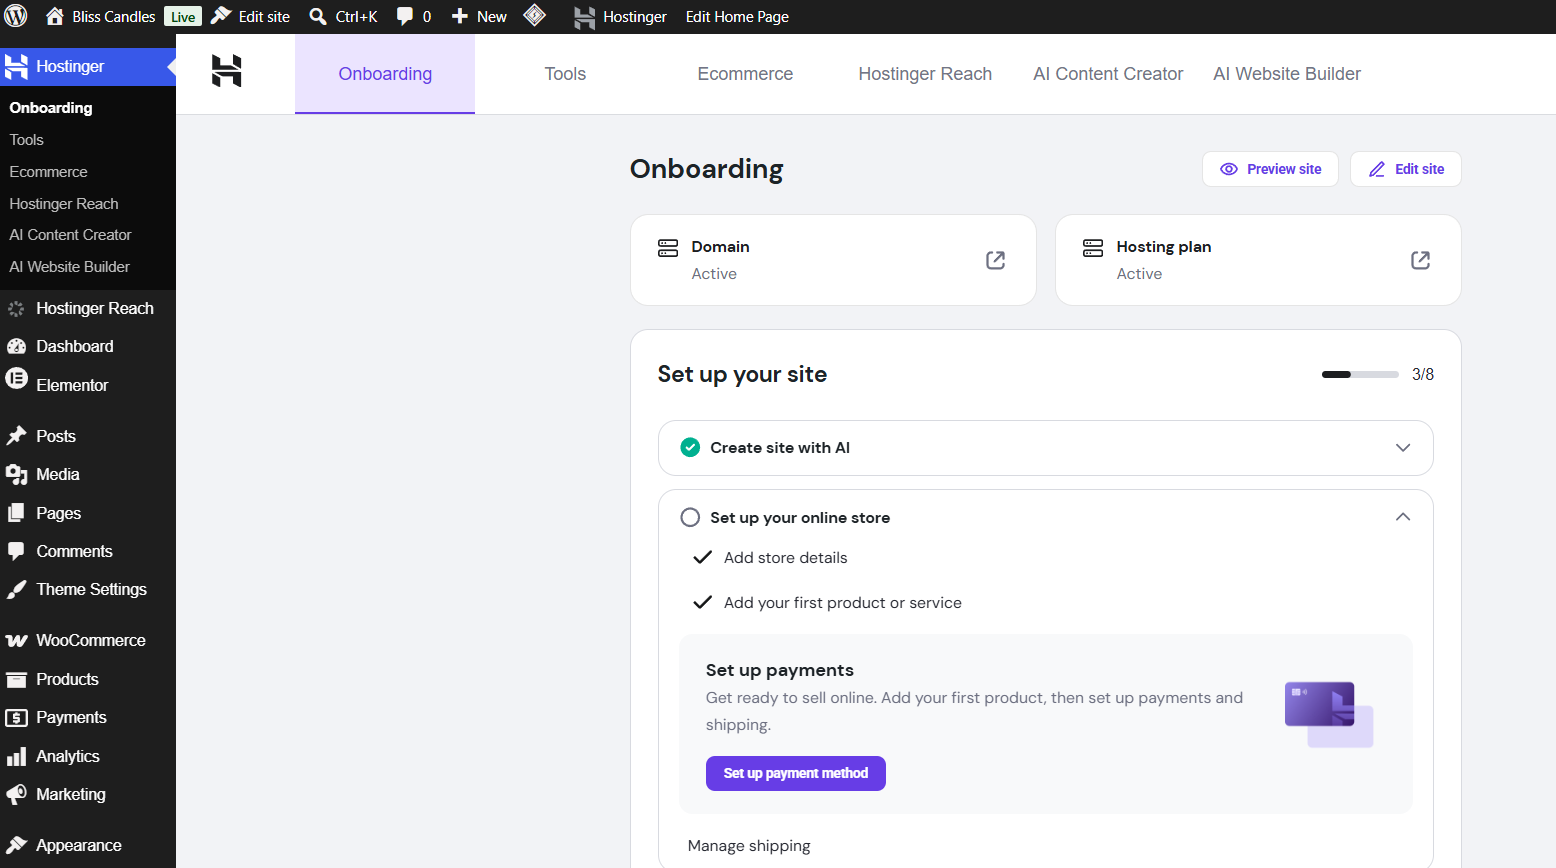Screen dimensions: 1556x868
Task: Click Add store details step
Action: click(x=785, y=558)
